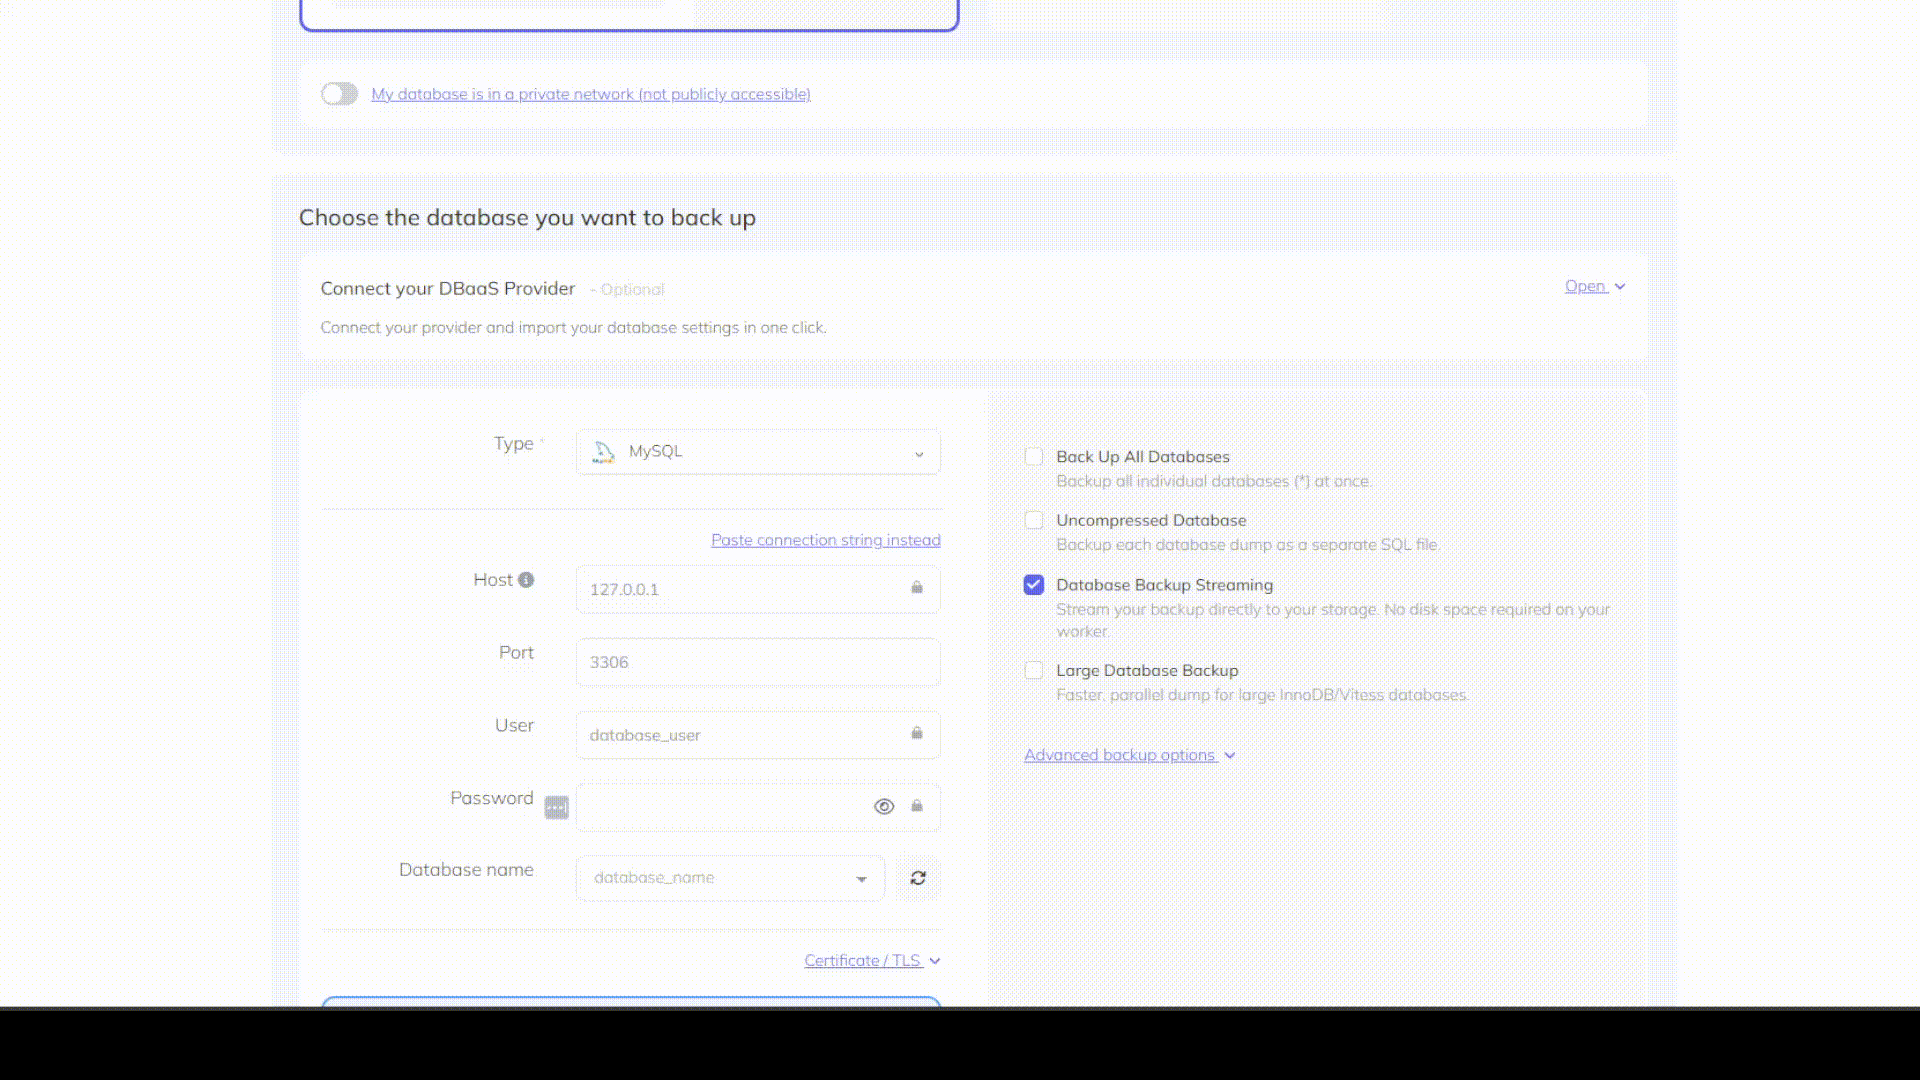Click the refresh database list icon
The height and width of the screenshot is (1080, 1920).
[918, 878]
